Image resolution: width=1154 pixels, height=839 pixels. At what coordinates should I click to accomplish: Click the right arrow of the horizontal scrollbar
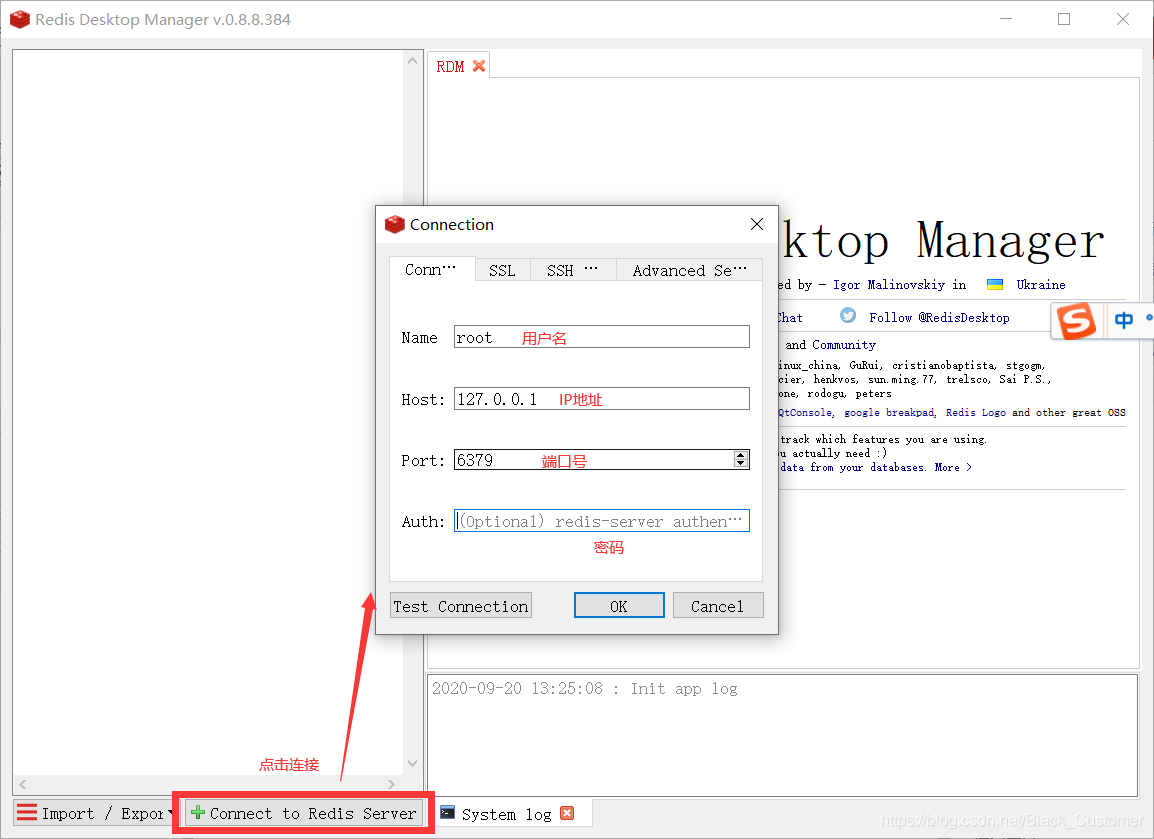point(391,784)
